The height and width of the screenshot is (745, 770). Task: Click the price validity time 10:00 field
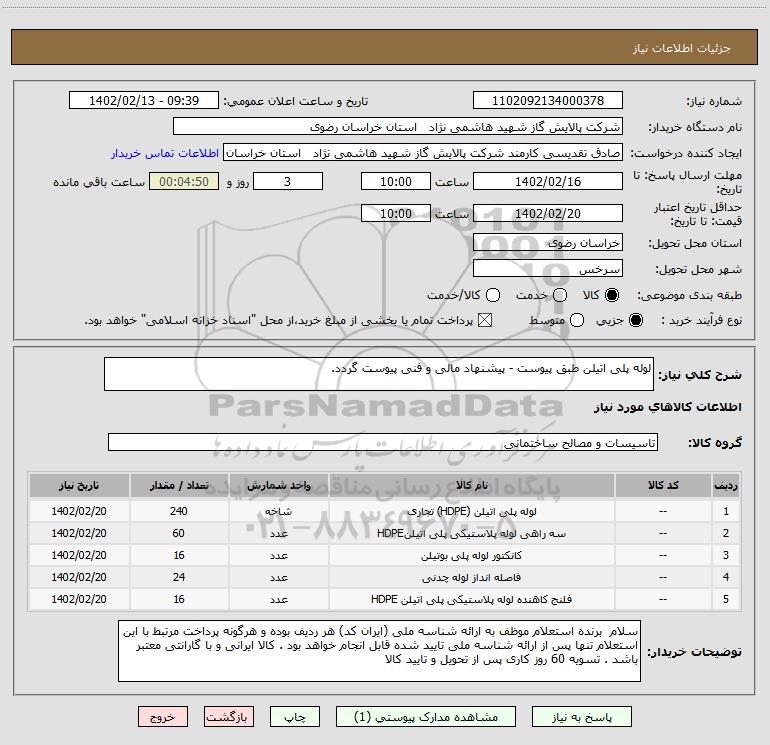[x=396, y=213]
